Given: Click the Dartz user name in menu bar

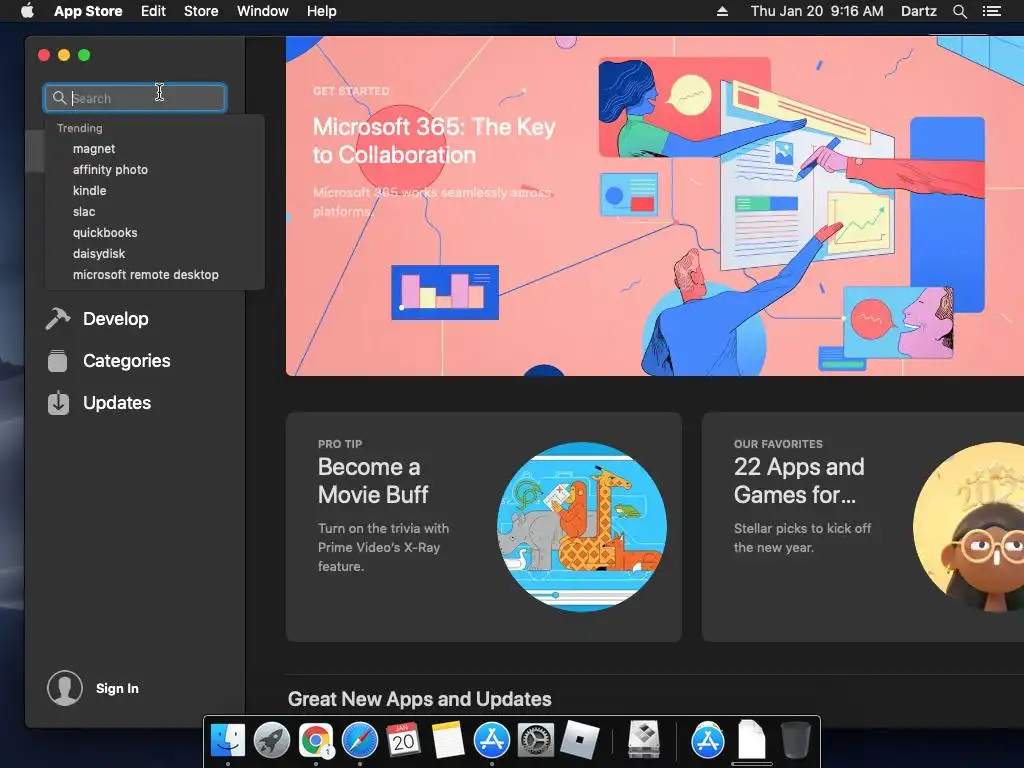Looking at the screenshot, I should (919, 11).
